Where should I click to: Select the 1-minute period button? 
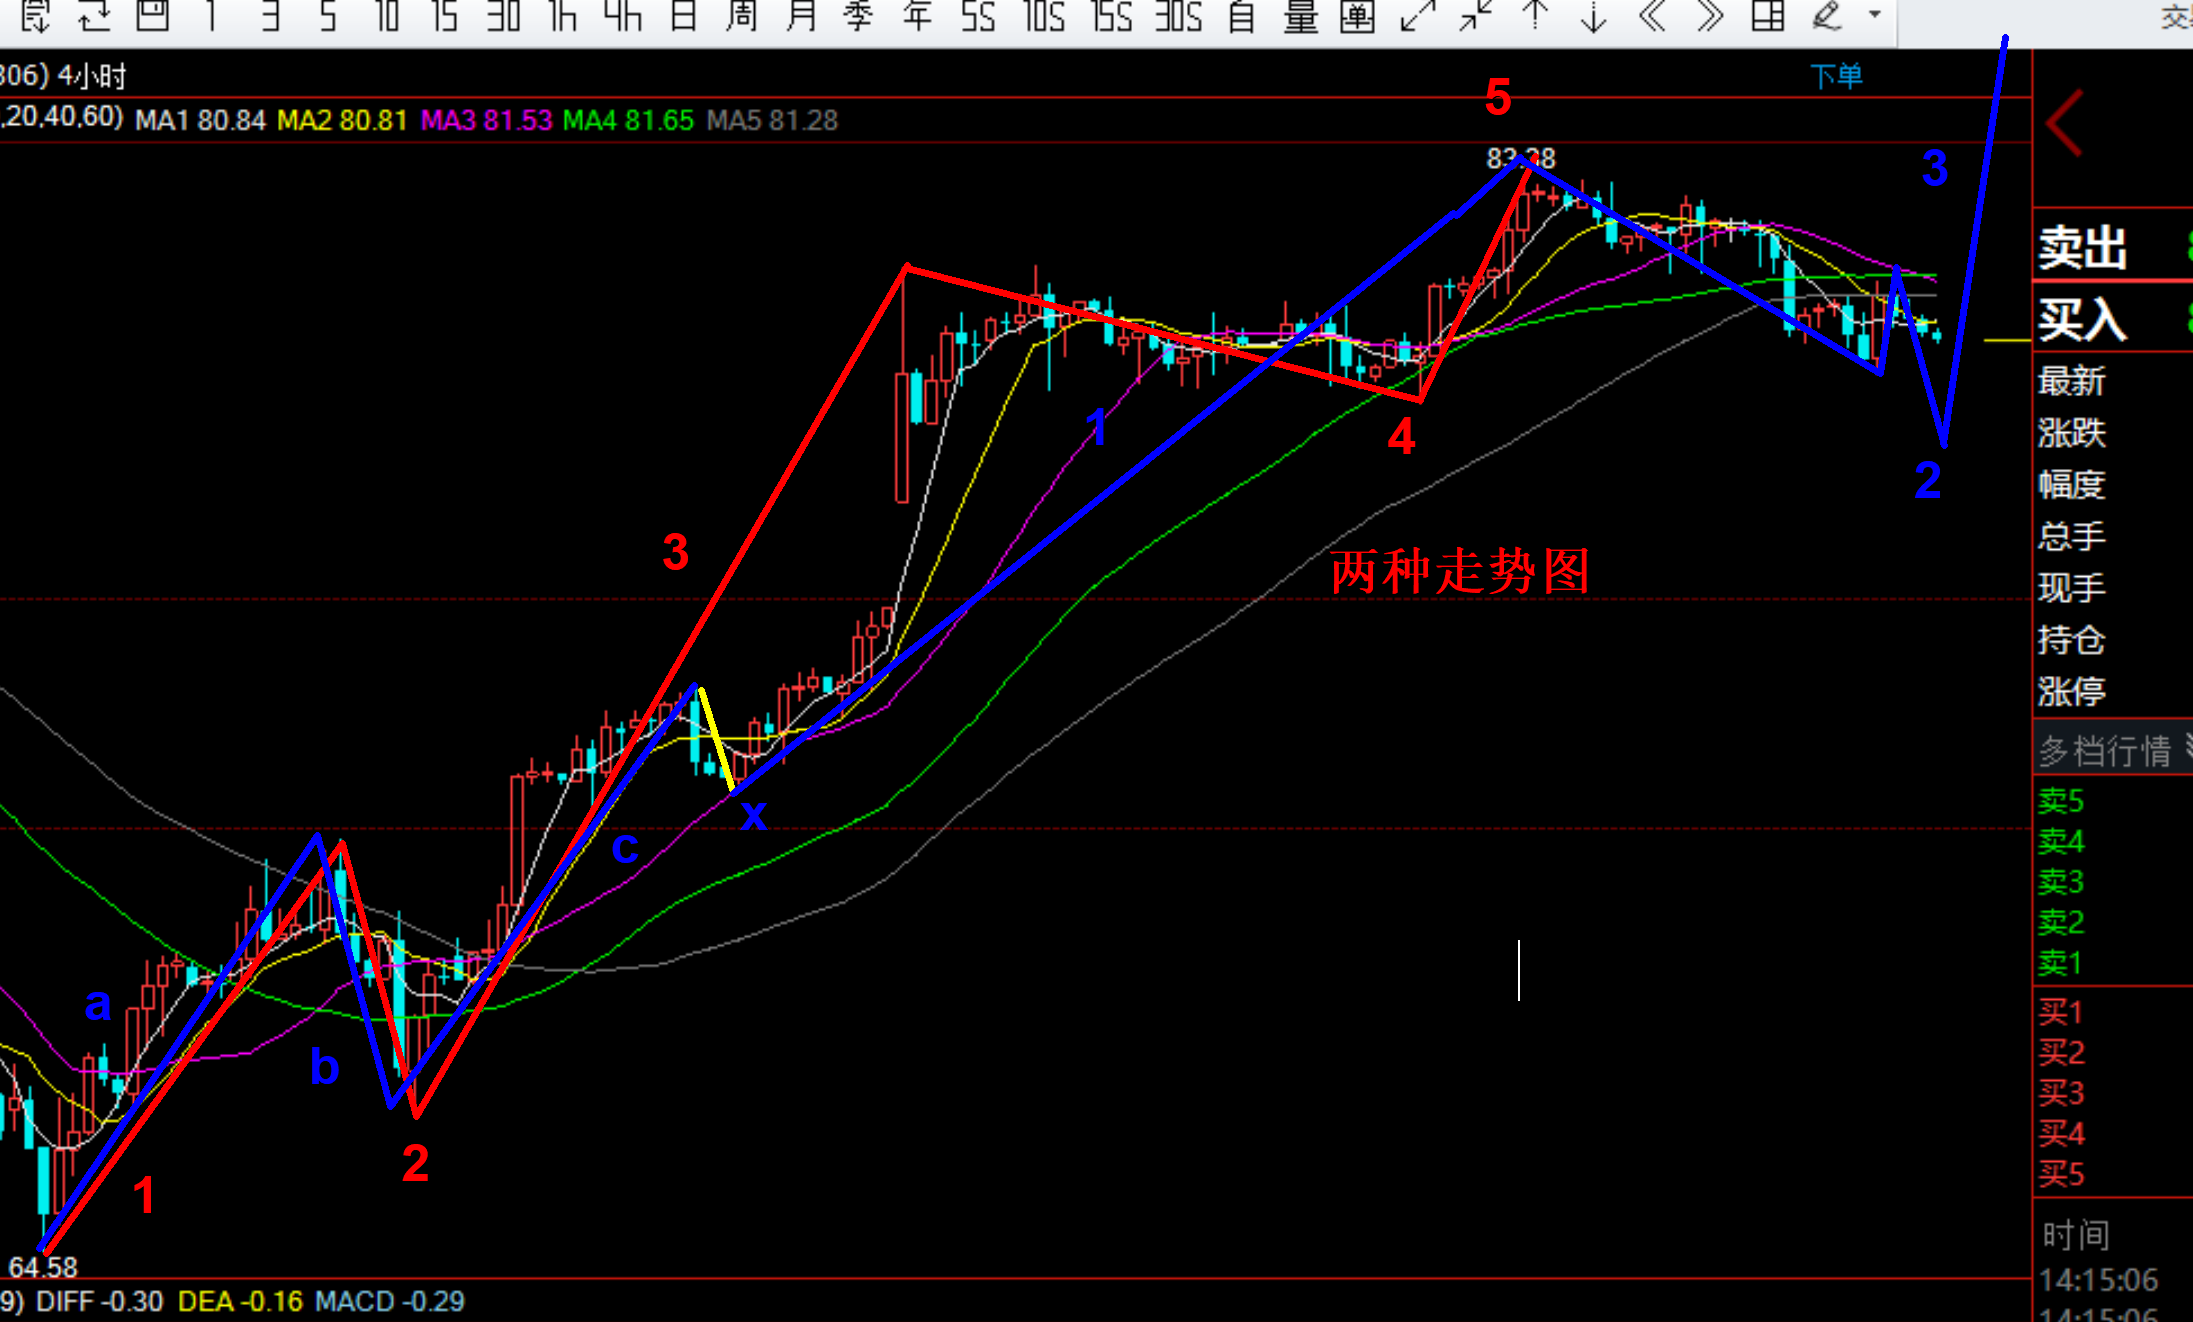(x=210, y=16)
